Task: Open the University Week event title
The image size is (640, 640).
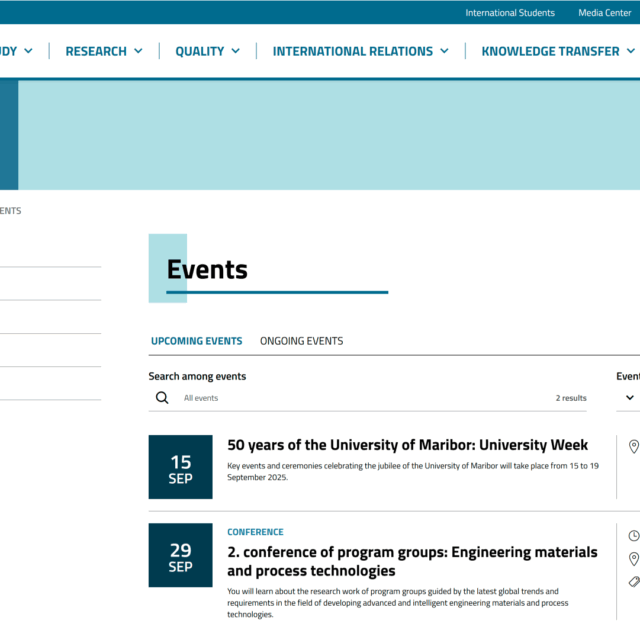Action: (407, 445)
